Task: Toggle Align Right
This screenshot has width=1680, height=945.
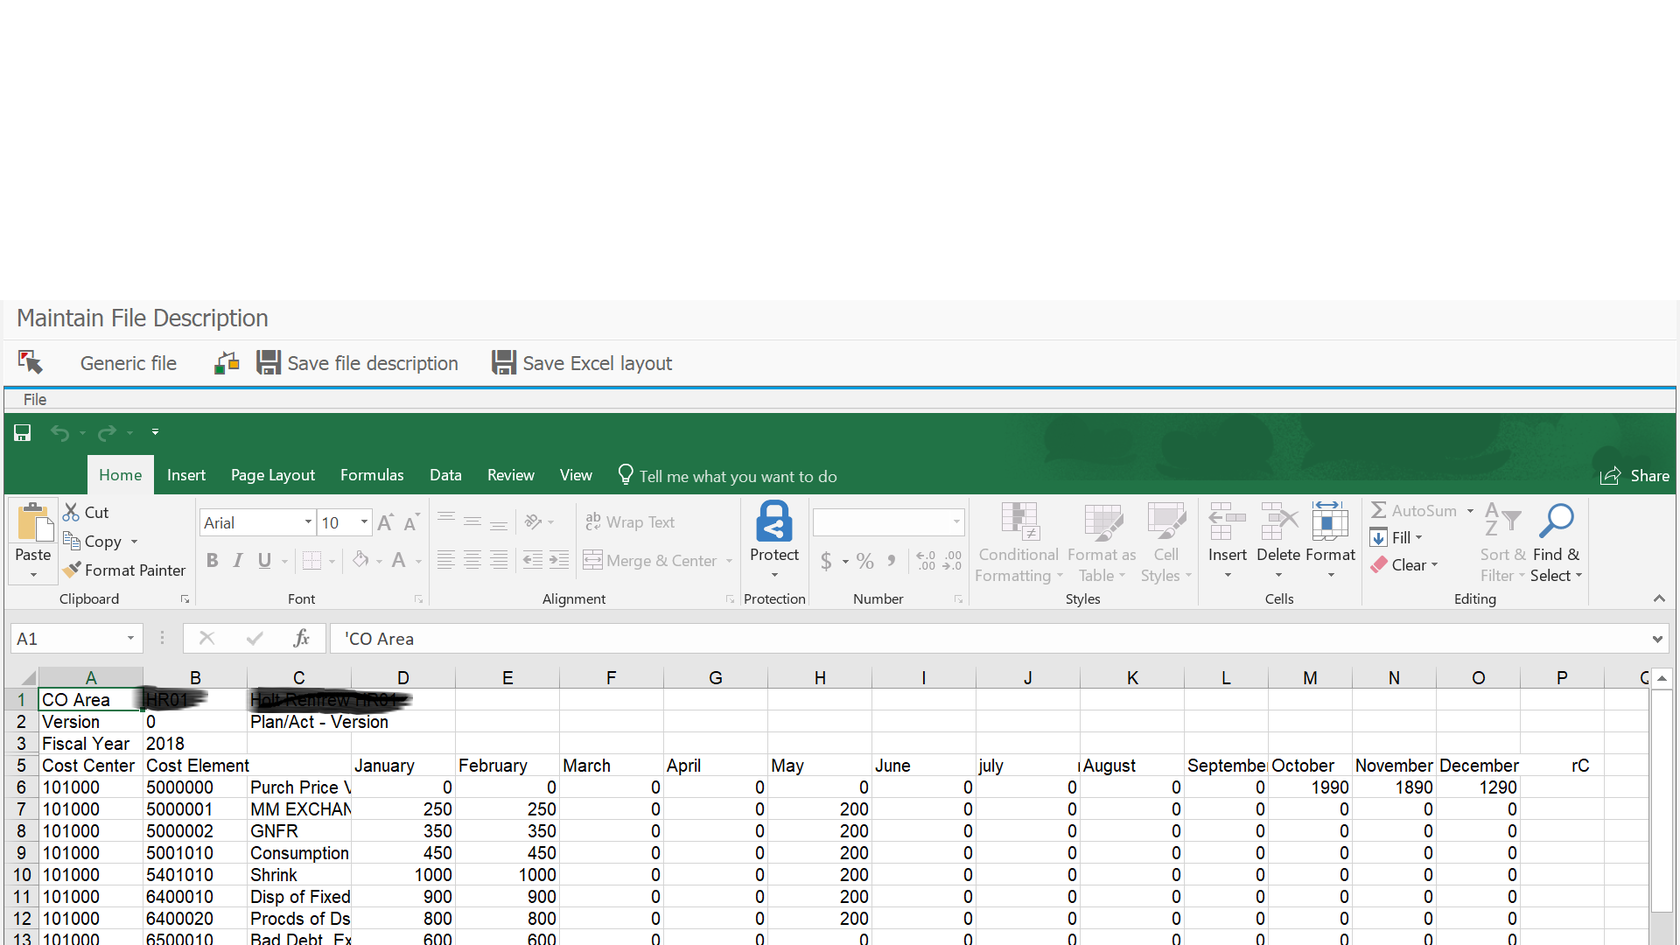Action: tap(498, 561)
